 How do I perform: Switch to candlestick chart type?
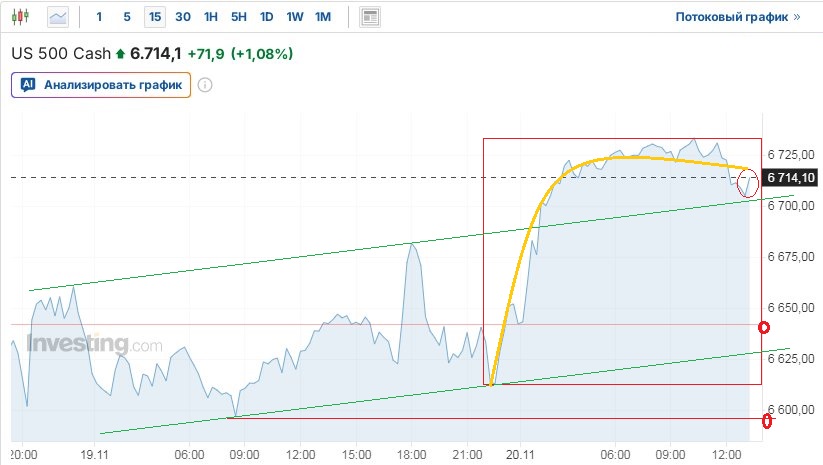(24, 17)
